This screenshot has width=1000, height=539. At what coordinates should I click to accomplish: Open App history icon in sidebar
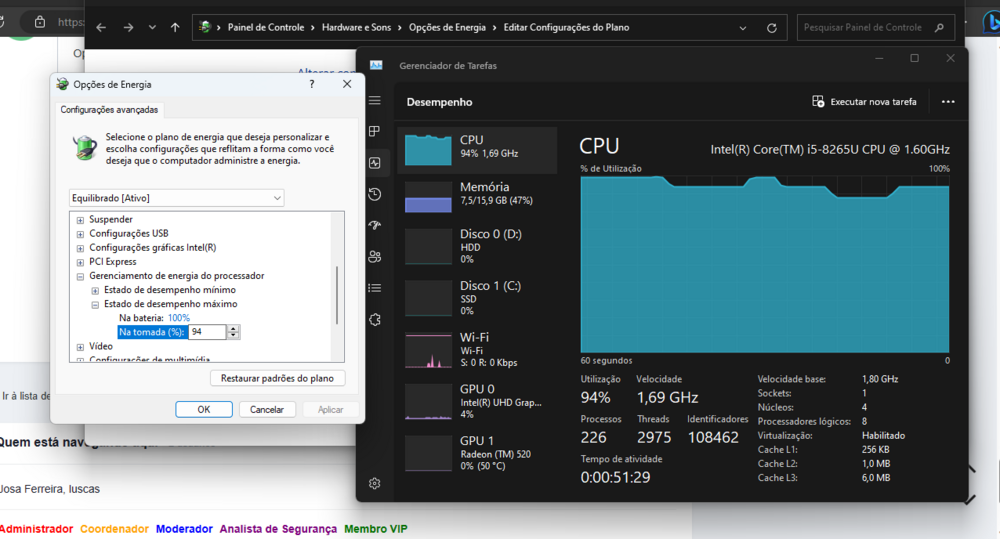coord(375,194)
